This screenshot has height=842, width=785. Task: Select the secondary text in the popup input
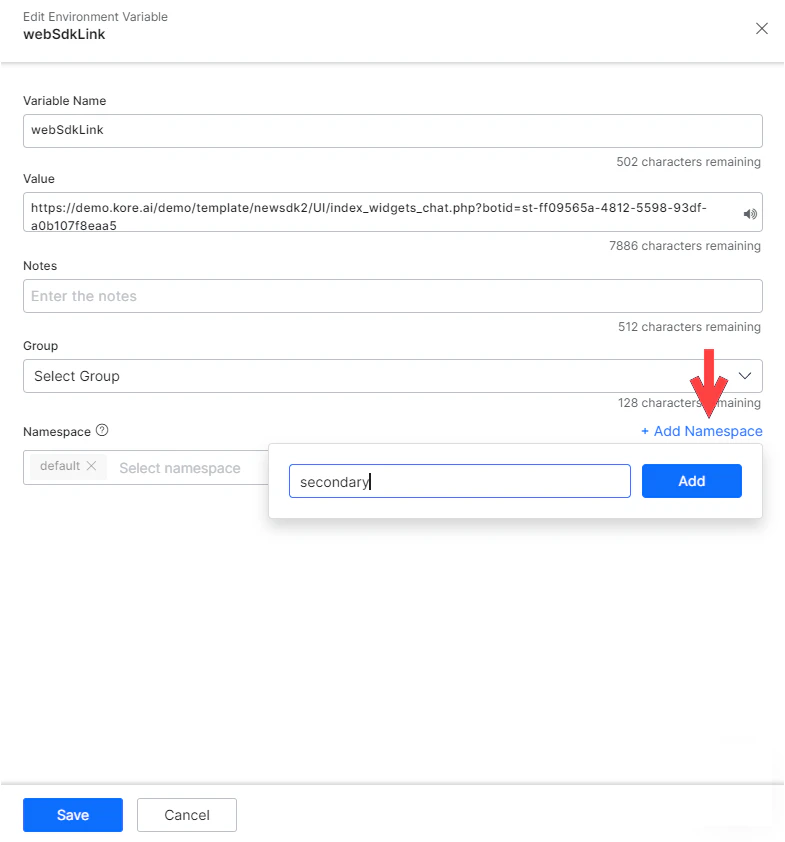(x=330, y=481)
